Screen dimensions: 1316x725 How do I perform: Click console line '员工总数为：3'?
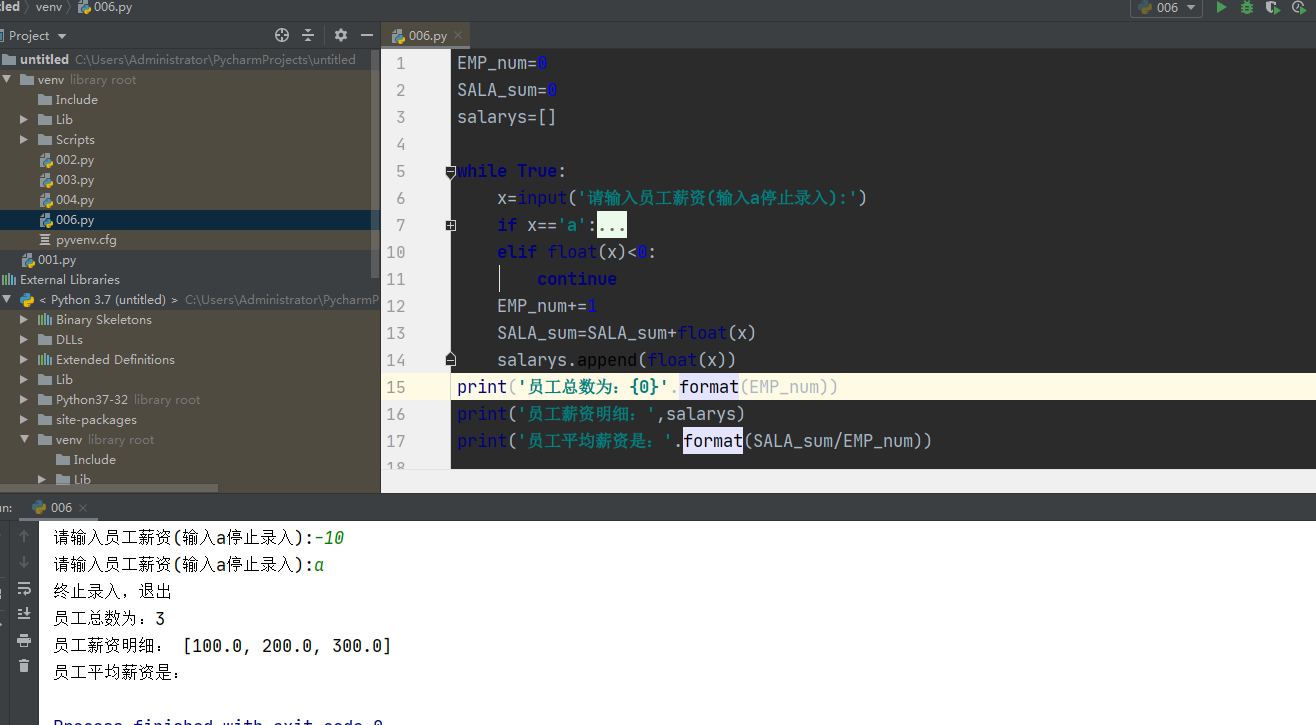click(x=109, y=619)
